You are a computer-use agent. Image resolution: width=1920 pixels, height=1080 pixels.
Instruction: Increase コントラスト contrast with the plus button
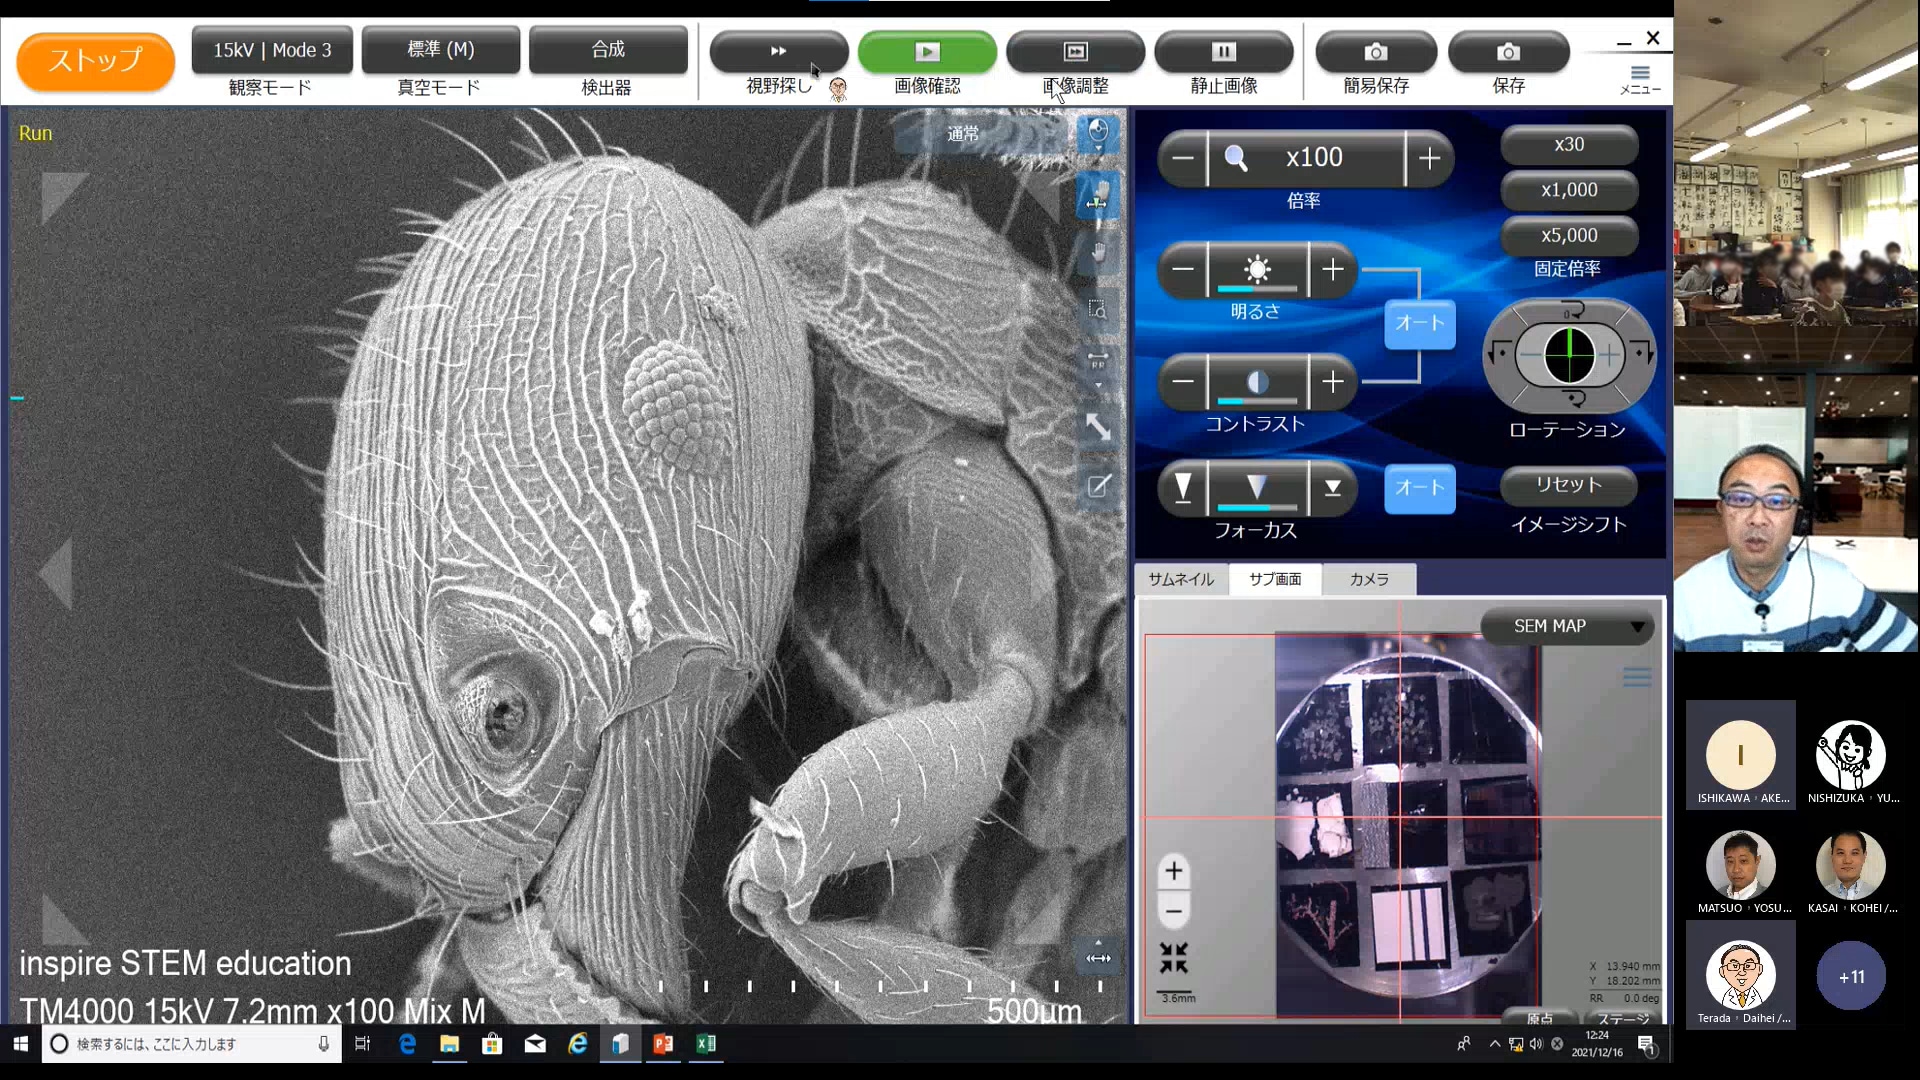coord(1333,382)
